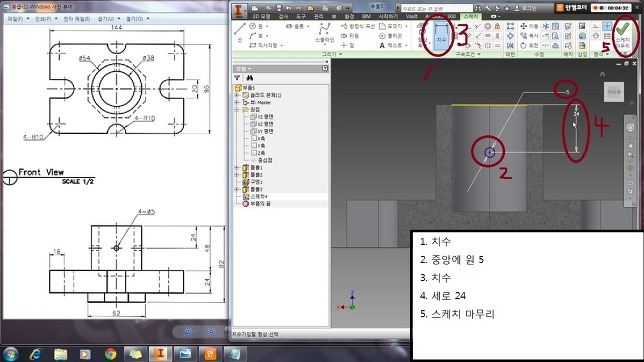
Task: Click E-mail (전자 메일) in Photo Viewer
Action: point(76,19)
